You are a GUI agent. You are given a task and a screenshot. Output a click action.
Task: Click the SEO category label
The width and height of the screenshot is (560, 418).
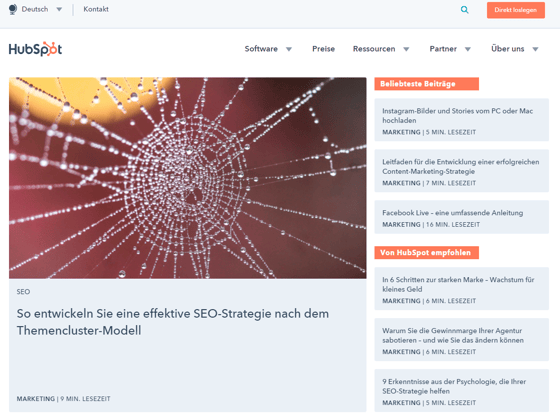click(x=23, y=292)
